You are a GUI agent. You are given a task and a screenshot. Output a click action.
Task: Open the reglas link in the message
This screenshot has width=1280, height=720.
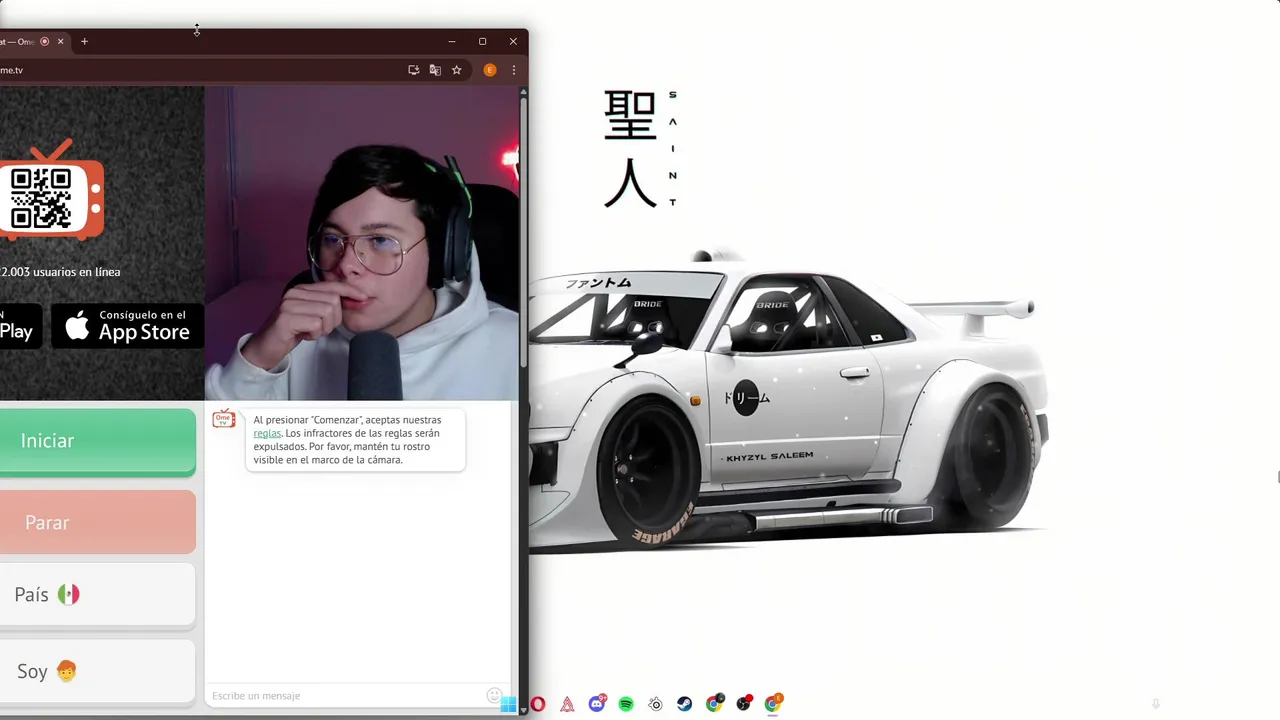tap(267, 433)
